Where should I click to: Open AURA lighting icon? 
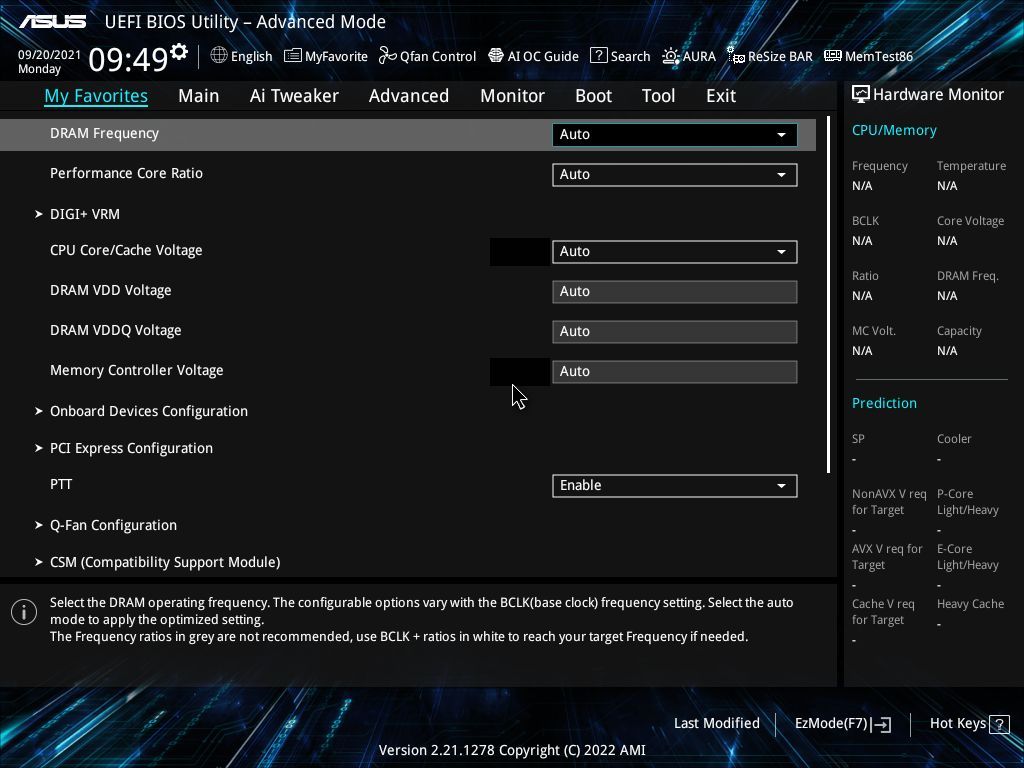coord(671,56)
